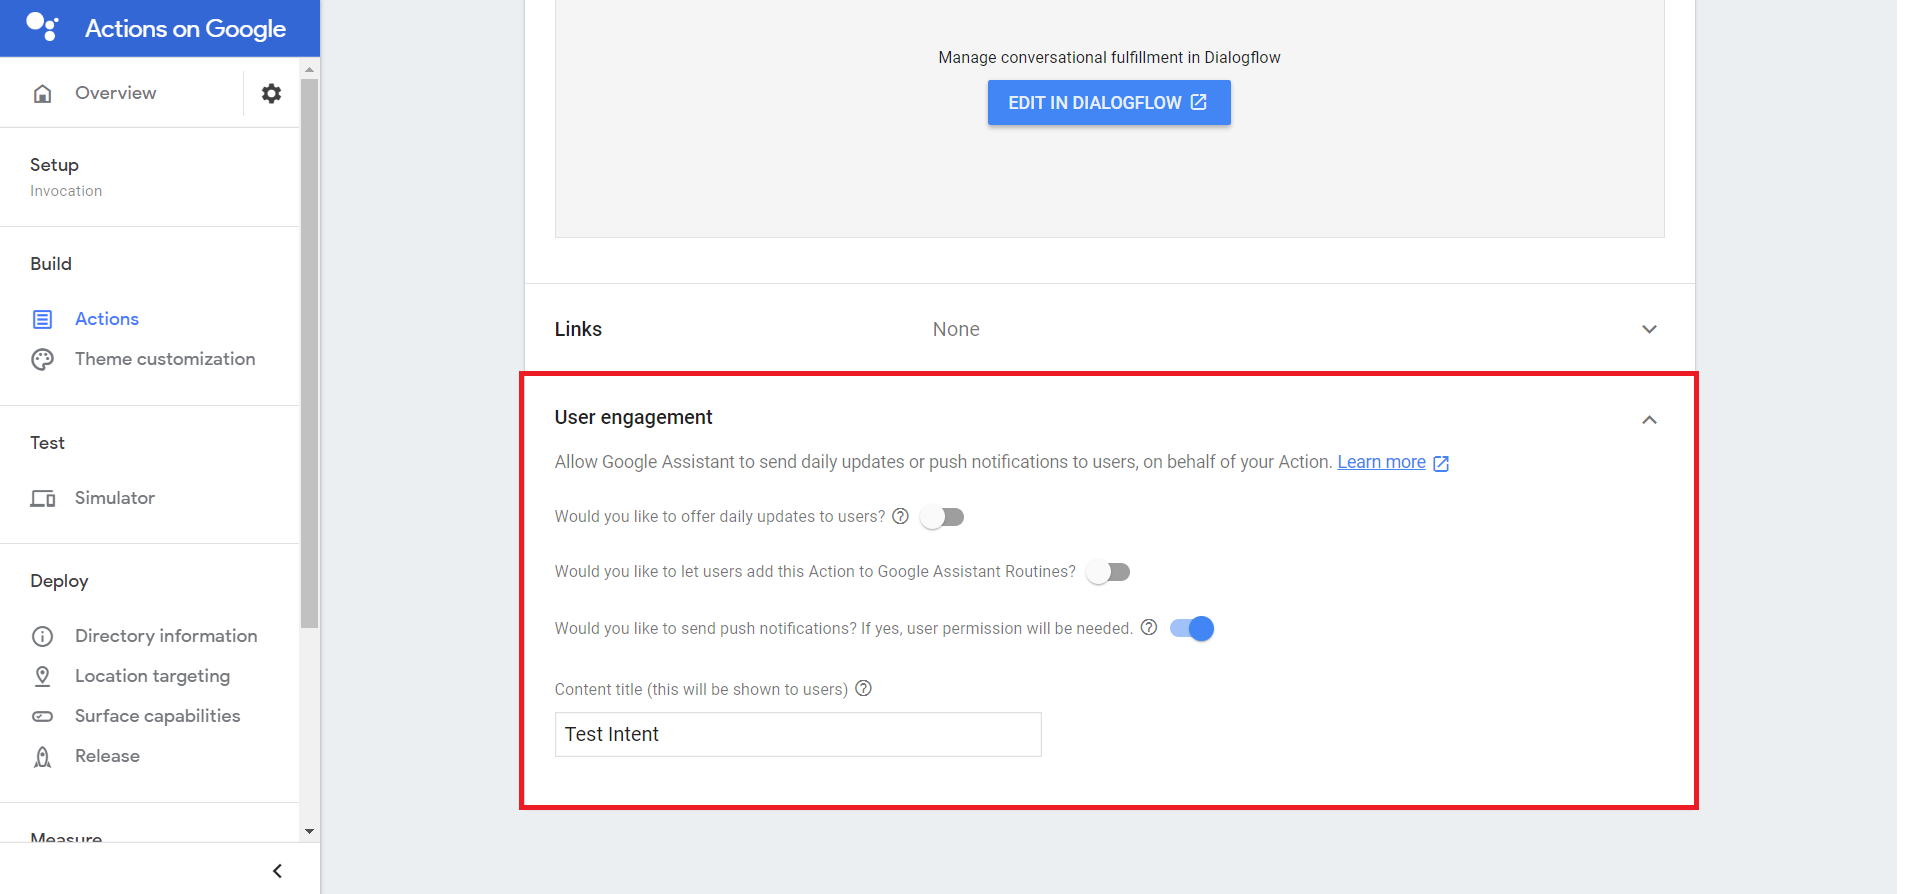The width and height of the screenshot is (1914, 894).
Task: Open Location targeting page
Action: pyautogui.click(x=152, y=676)
